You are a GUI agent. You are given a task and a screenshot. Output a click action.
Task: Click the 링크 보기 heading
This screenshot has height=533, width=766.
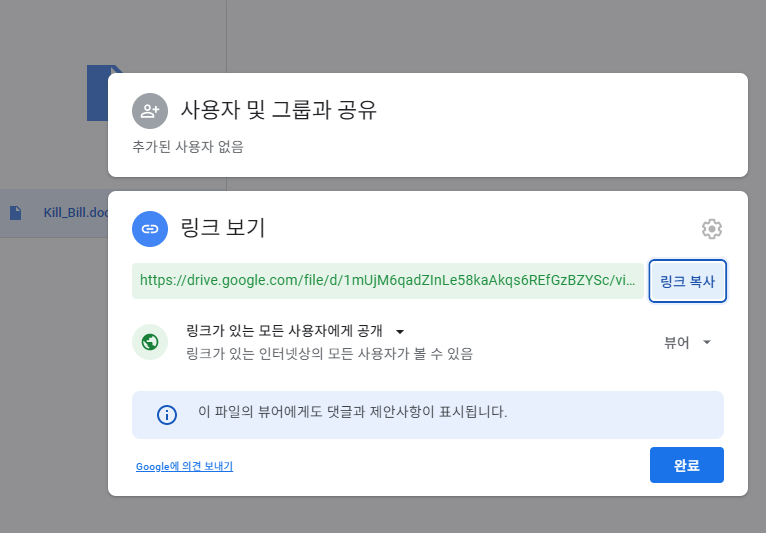click(223, 228)
